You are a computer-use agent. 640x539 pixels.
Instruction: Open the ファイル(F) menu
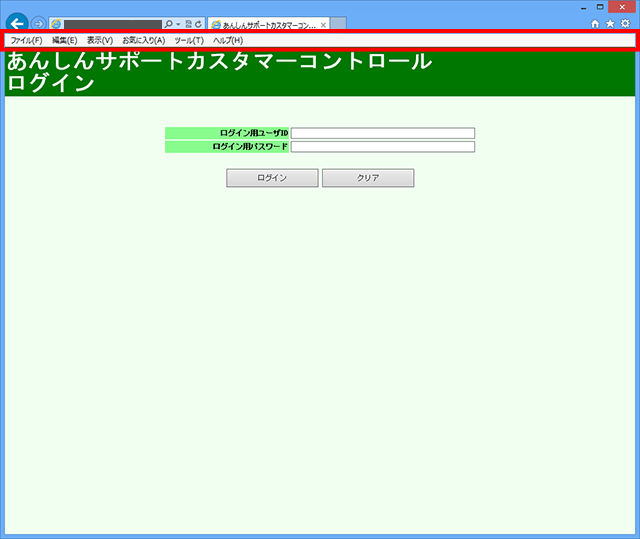pos(26,40)
